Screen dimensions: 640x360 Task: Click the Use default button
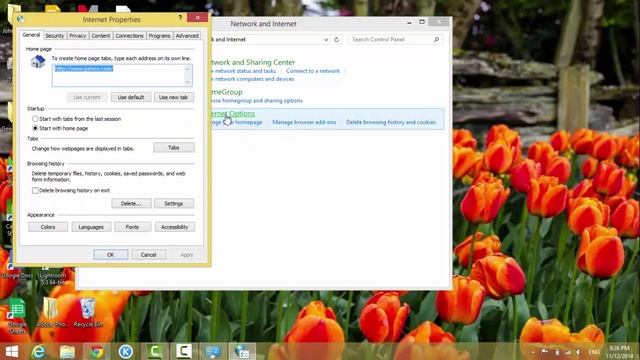[131, 97]
